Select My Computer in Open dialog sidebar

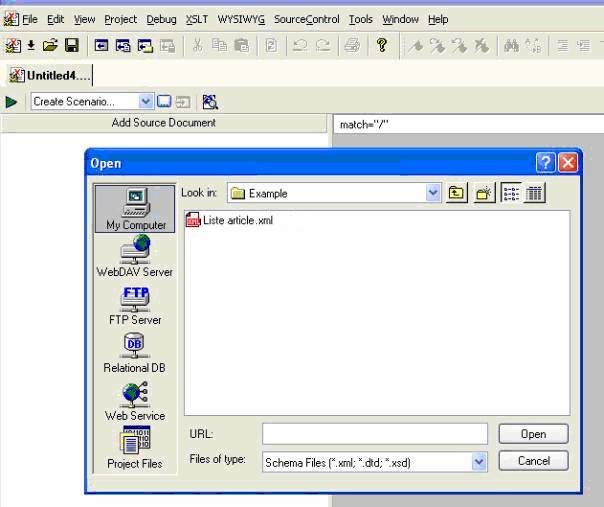coord(135,209)
